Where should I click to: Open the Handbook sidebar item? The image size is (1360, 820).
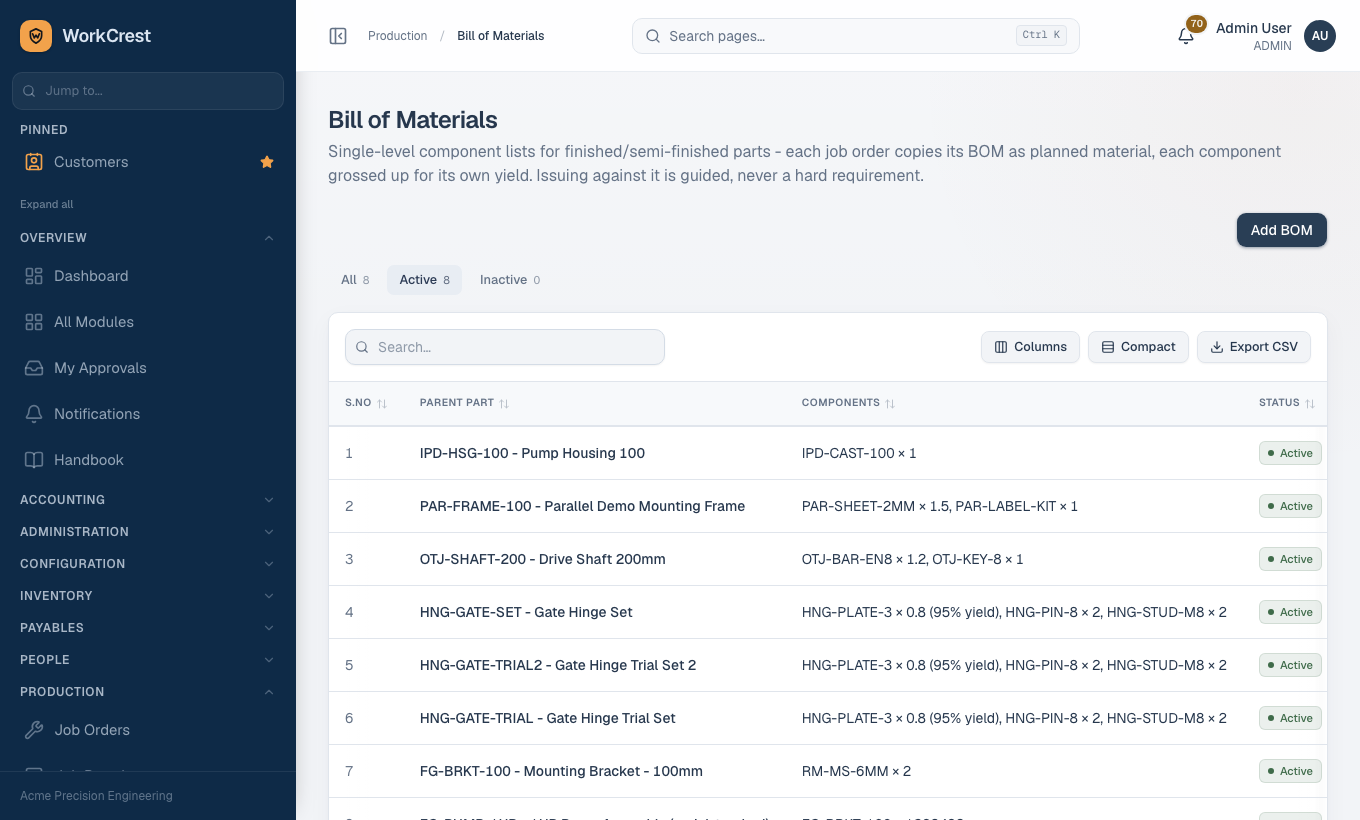pos(148,460)
